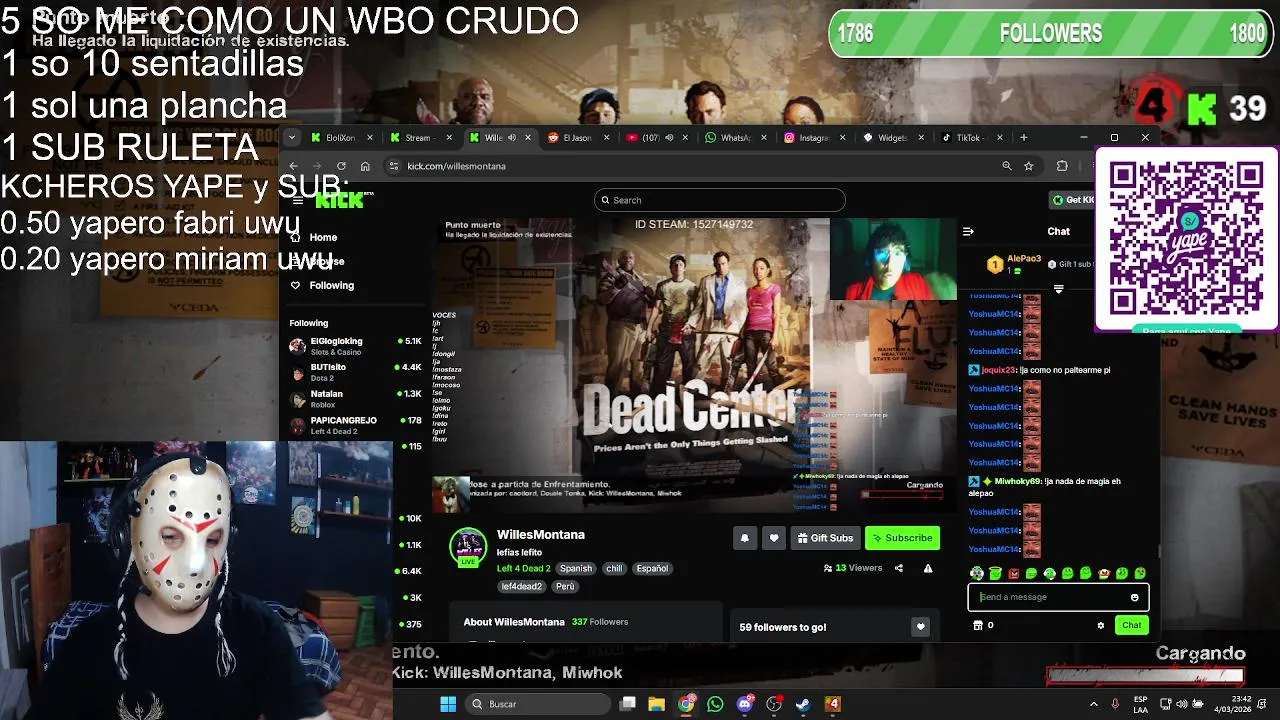The height and width of the screenshot is (720, 1280).
Task: Click the chill tag
Action: pos(614,568)
